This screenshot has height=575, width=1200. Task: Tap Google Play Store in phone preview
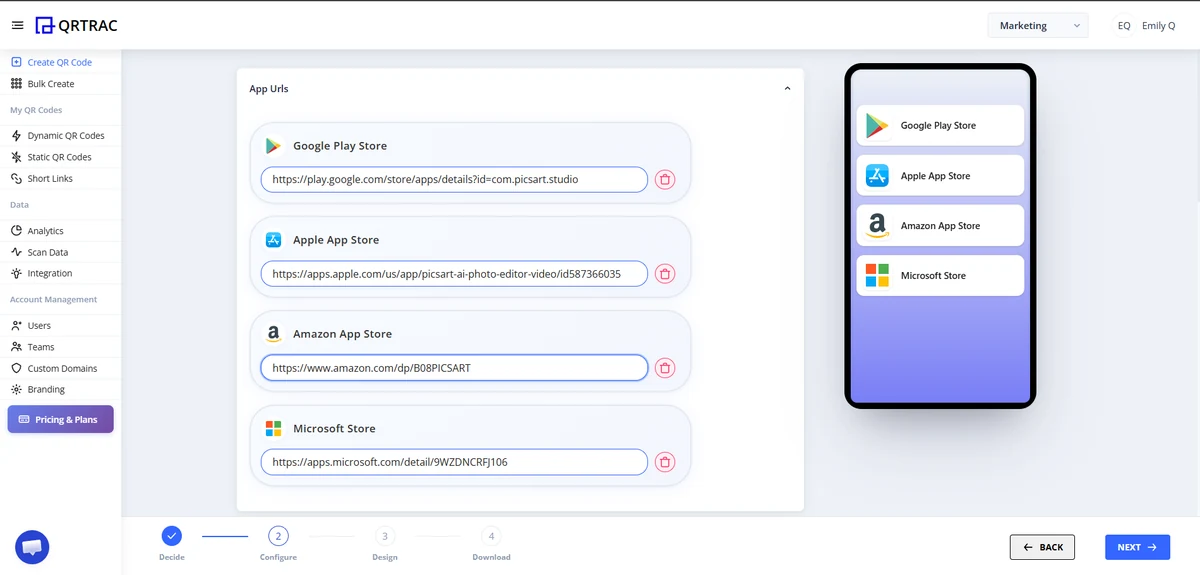point(940,126)
